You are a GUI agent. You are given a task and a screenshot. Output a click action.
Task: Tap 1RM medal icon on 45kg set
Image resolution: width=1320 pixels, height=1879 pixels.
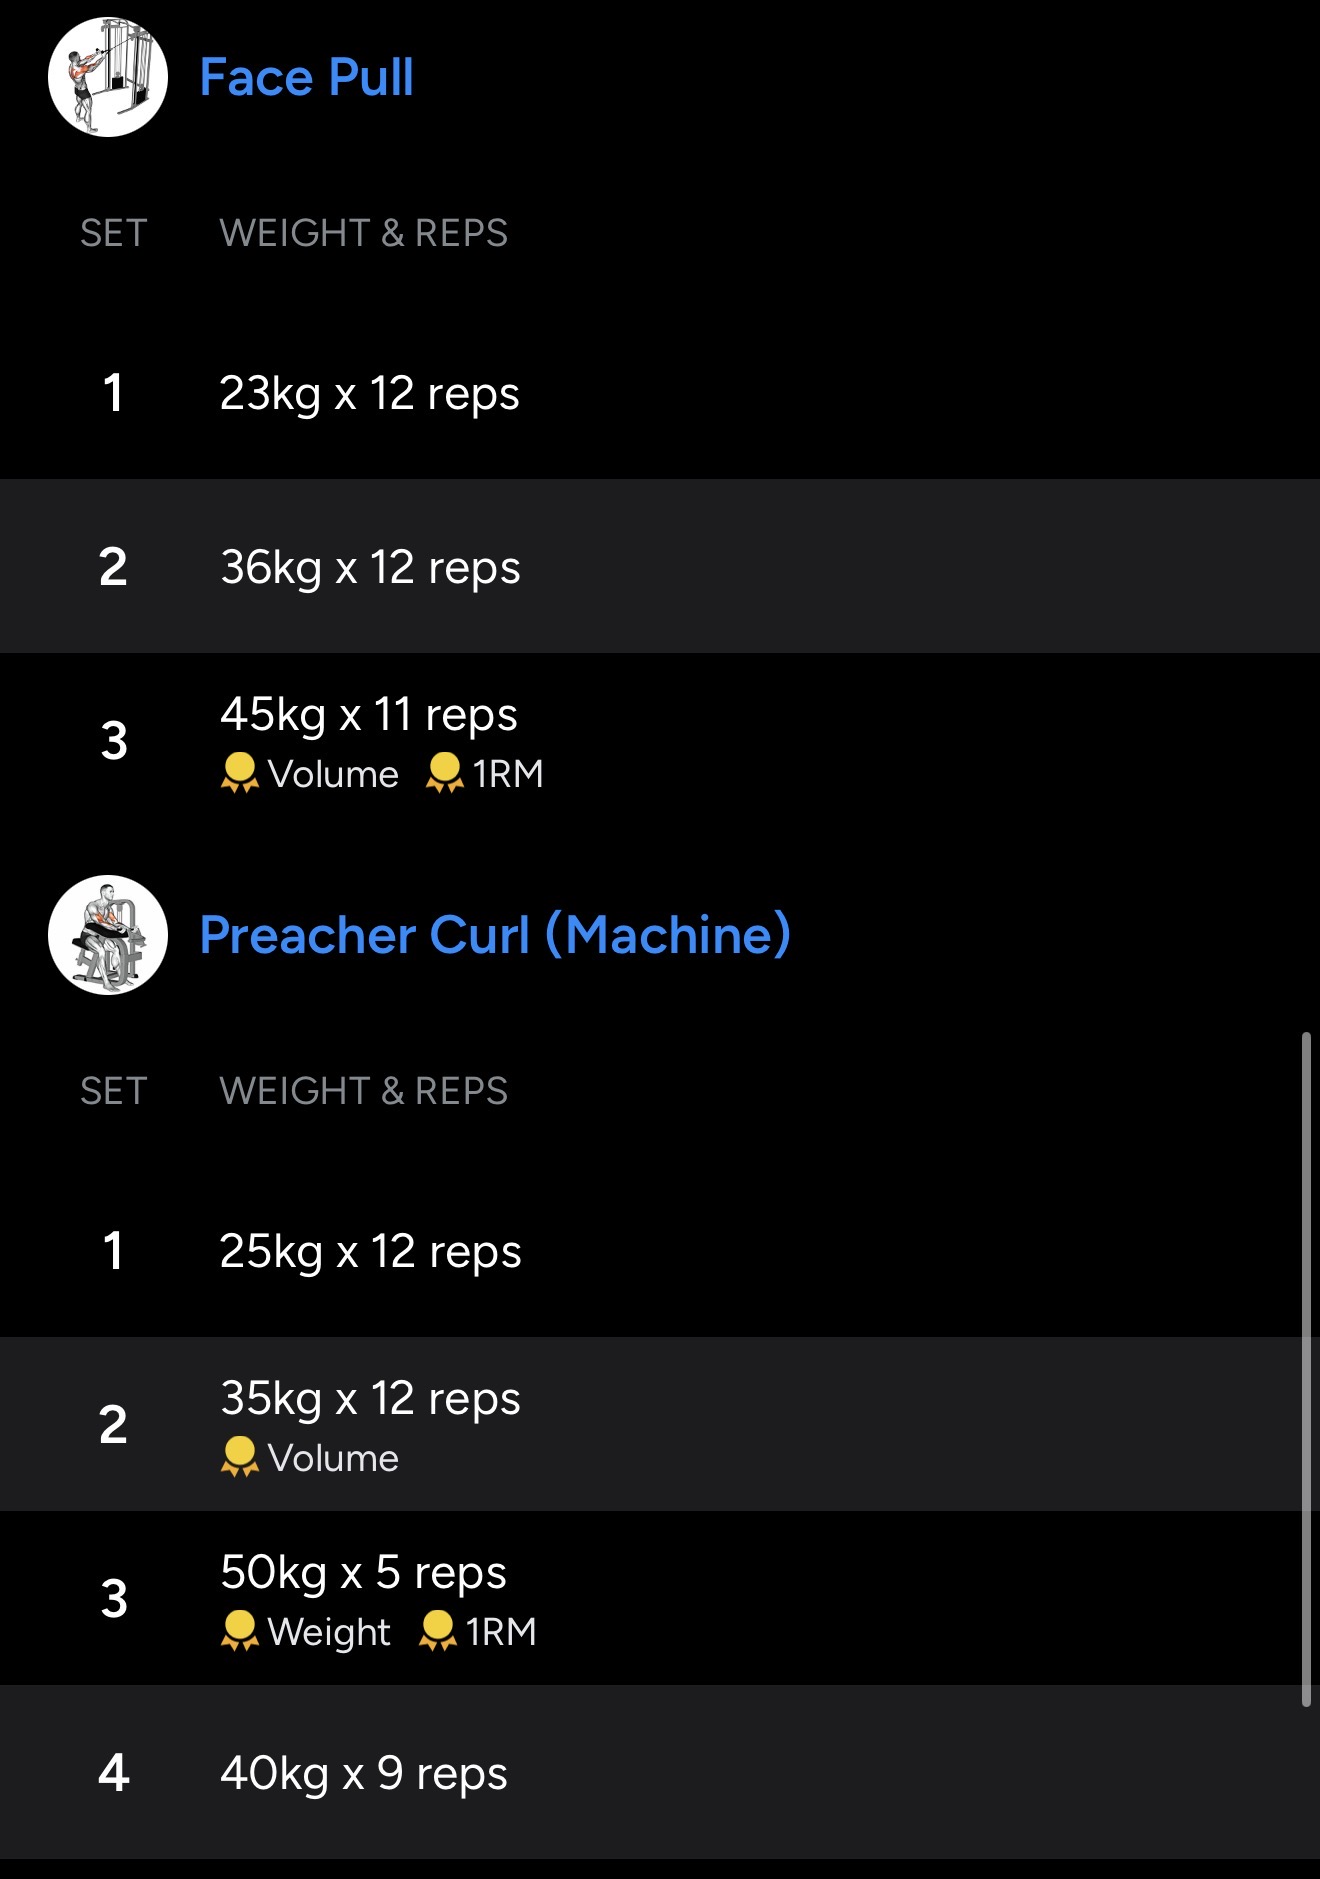point(445,773)
